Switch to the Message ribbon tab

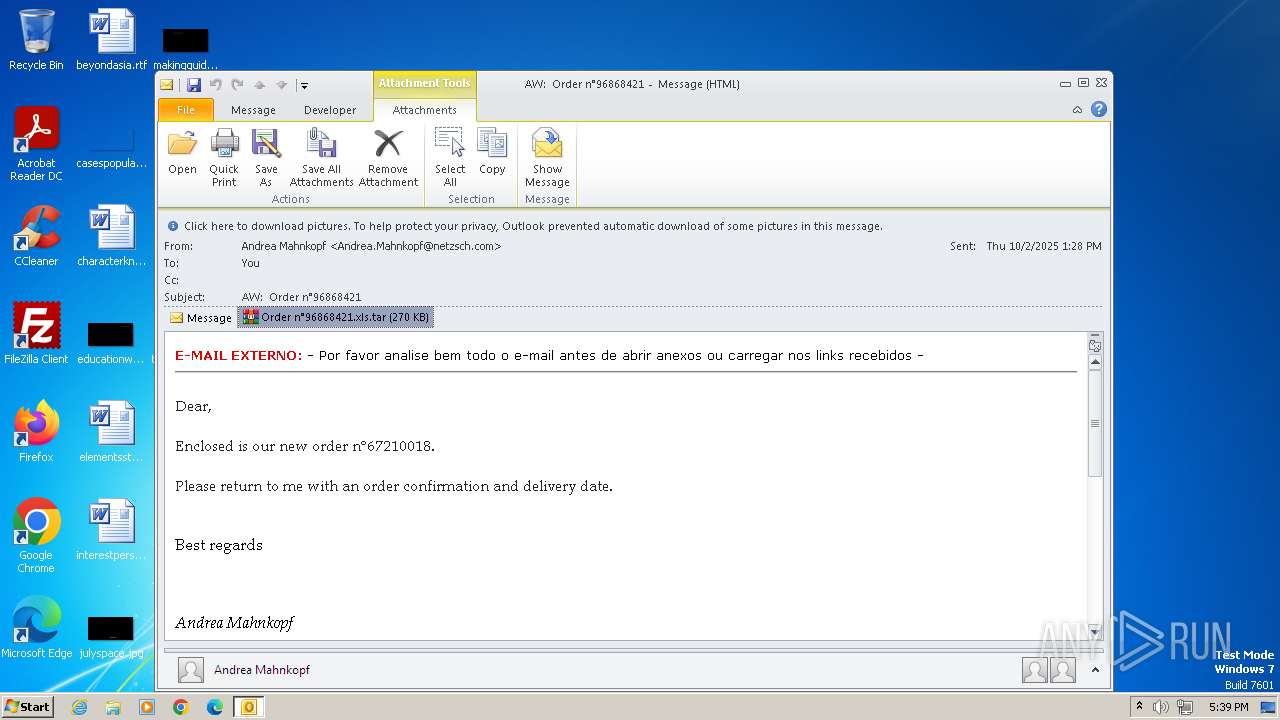click(x=253, y=110)
